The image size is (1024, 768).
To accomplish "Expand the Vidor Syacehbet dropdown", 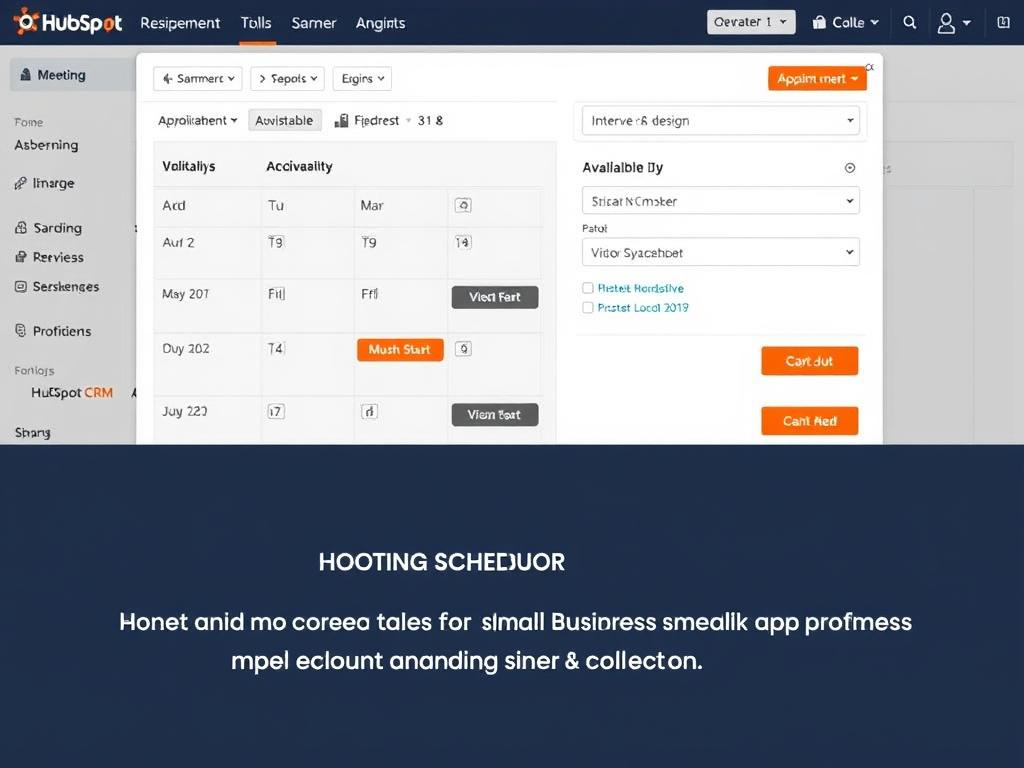I will 720,252.
